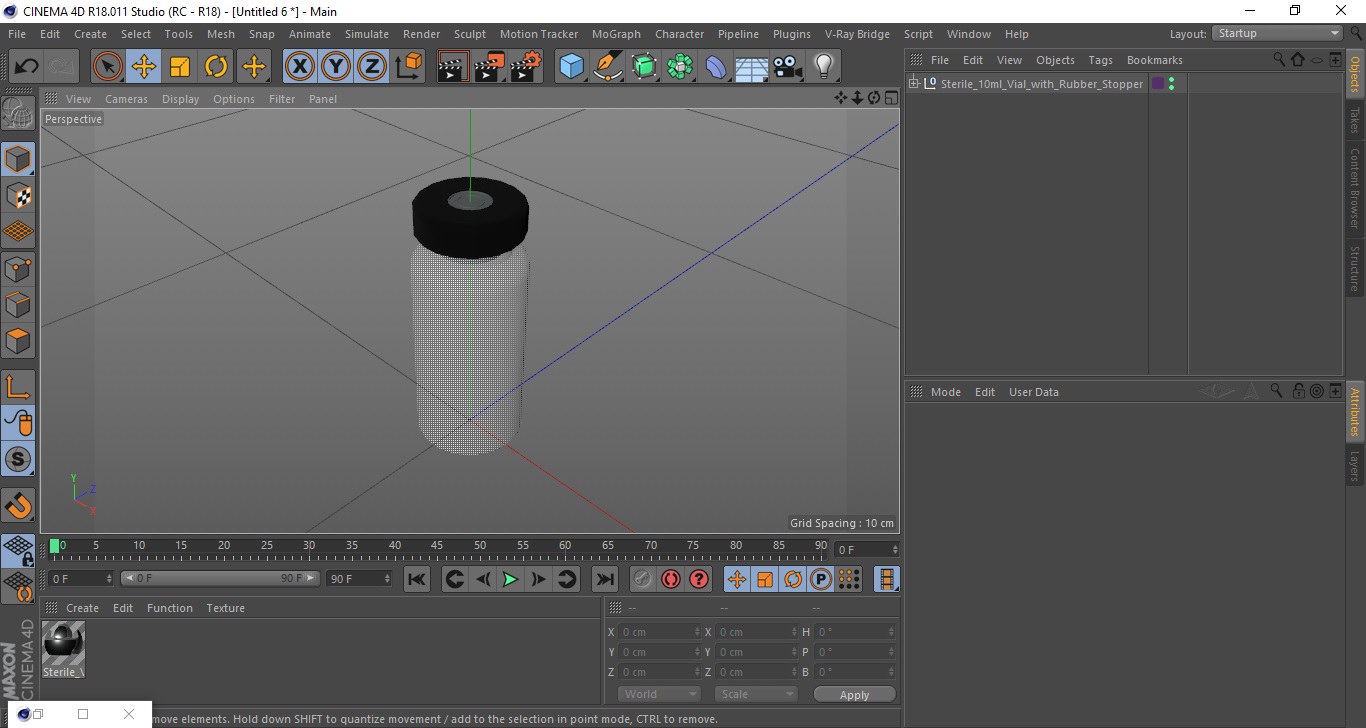Open the World coordinate dropdown
Viewport: 1366px width, 728px height.
(x=659, y=694)
